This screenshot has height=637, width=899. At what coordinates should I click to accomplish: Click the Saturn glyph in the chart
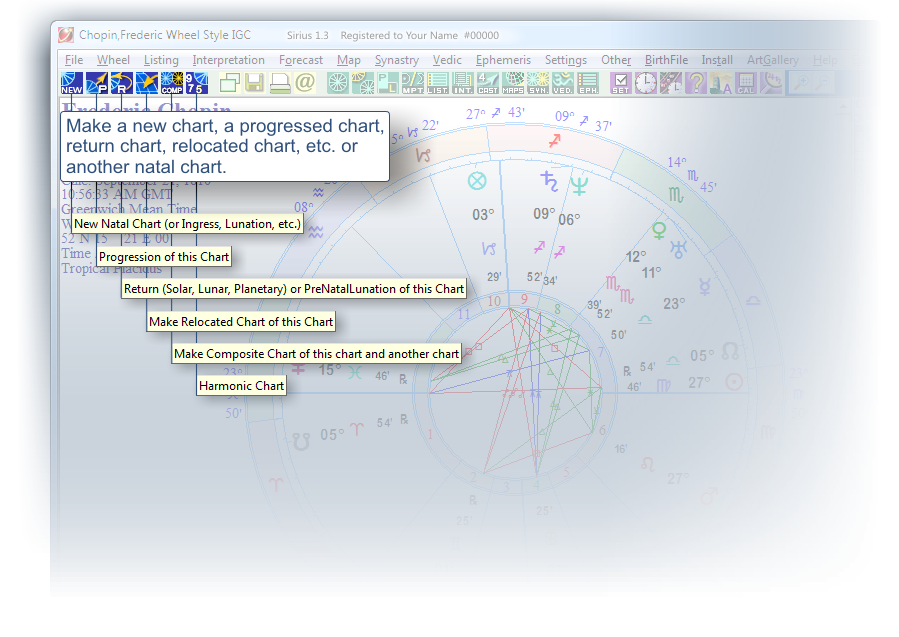(549, 181)
